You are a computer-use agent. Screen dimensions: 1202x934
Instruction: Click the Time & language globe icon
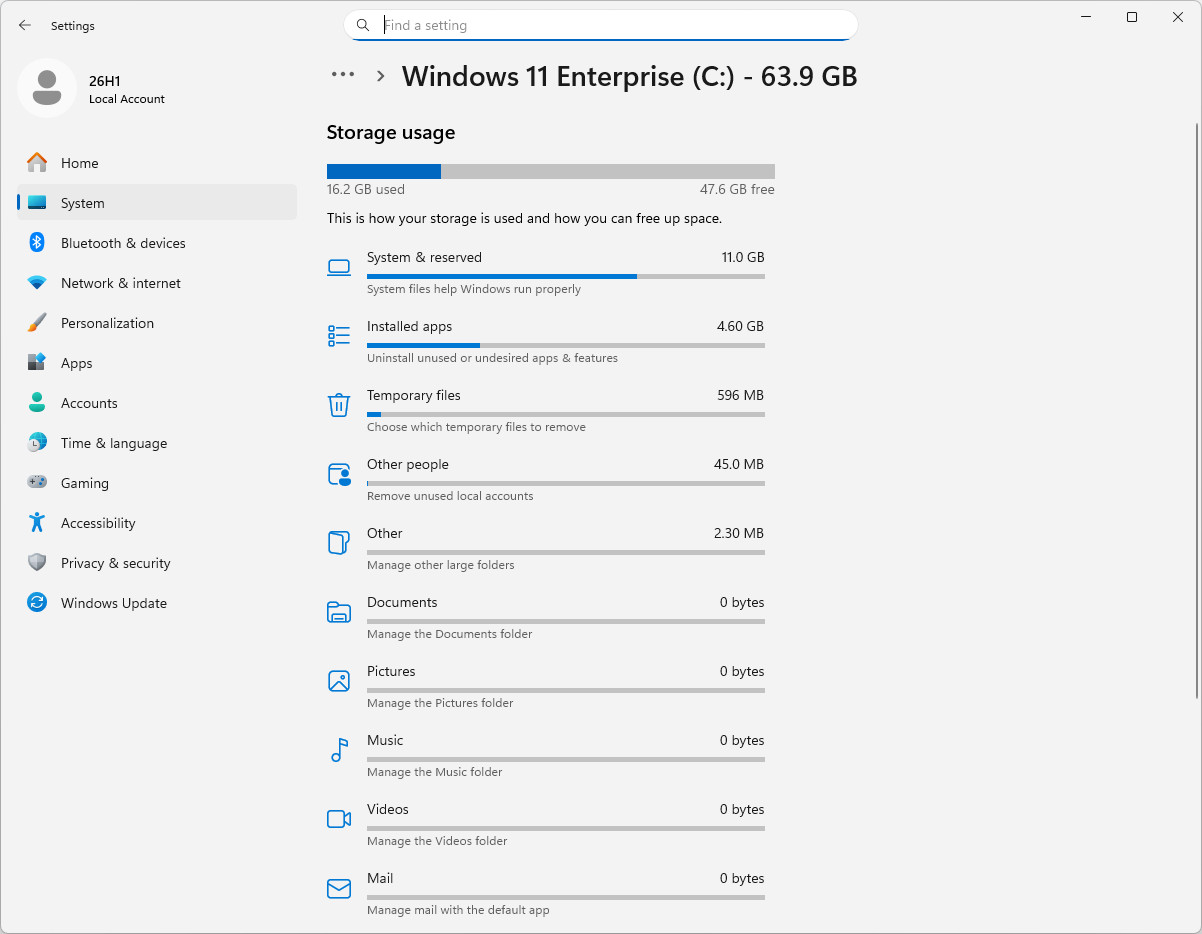click(x=37, y=443)
